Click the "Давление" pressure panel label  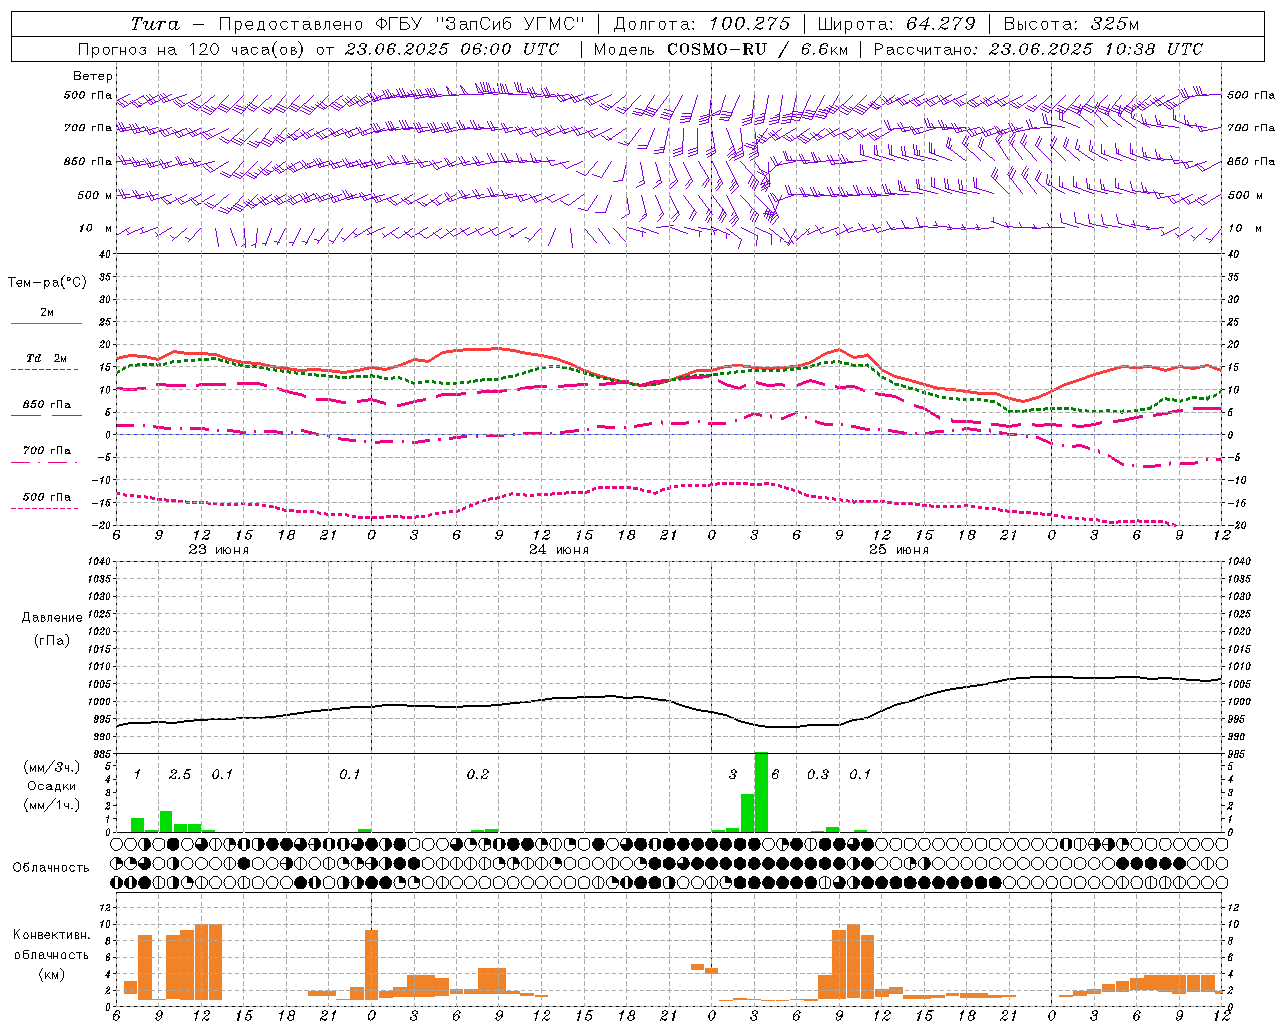[x=52, y=618]
